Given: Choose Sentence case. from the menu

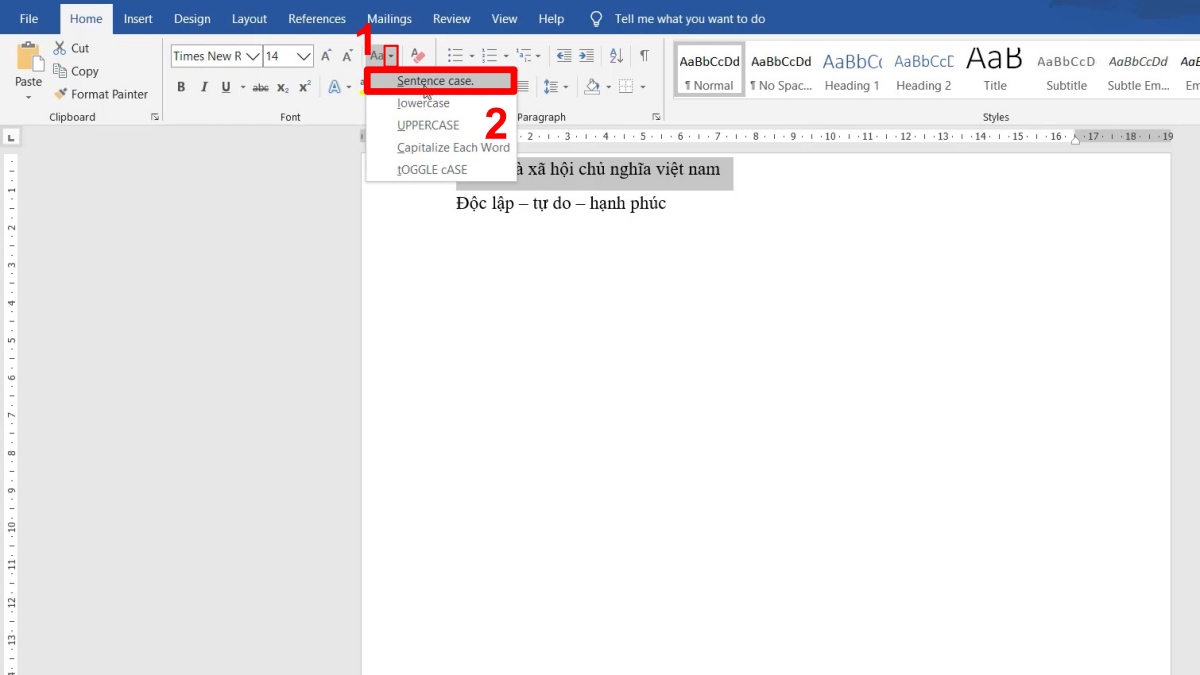Looking at the screenshot, I should pyautogui.click(x=441, y=81).
